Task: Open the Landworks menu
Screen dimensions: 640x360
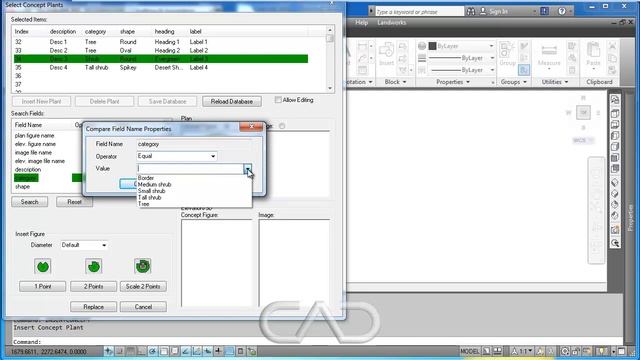Action: click(x=391, y=22)
